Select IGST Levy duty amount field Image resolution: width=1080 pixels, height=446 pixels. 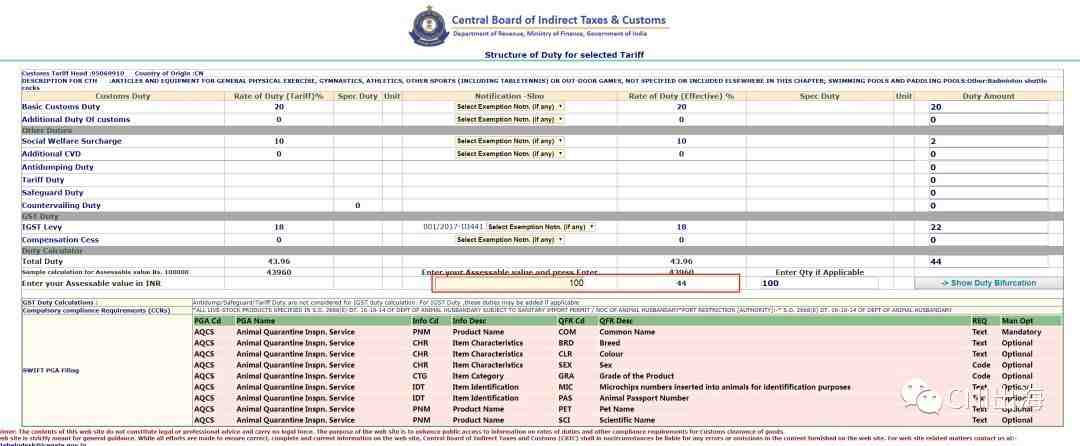click(988, 227)
